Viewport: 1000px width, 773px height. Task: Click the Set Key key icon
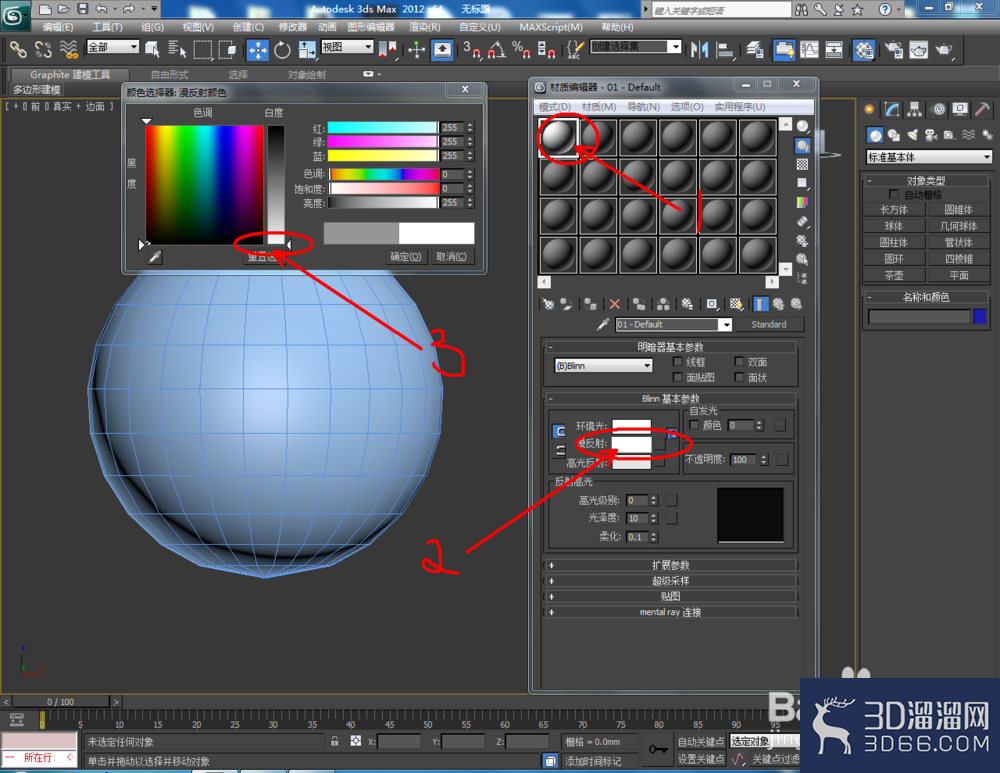point(658,749)
